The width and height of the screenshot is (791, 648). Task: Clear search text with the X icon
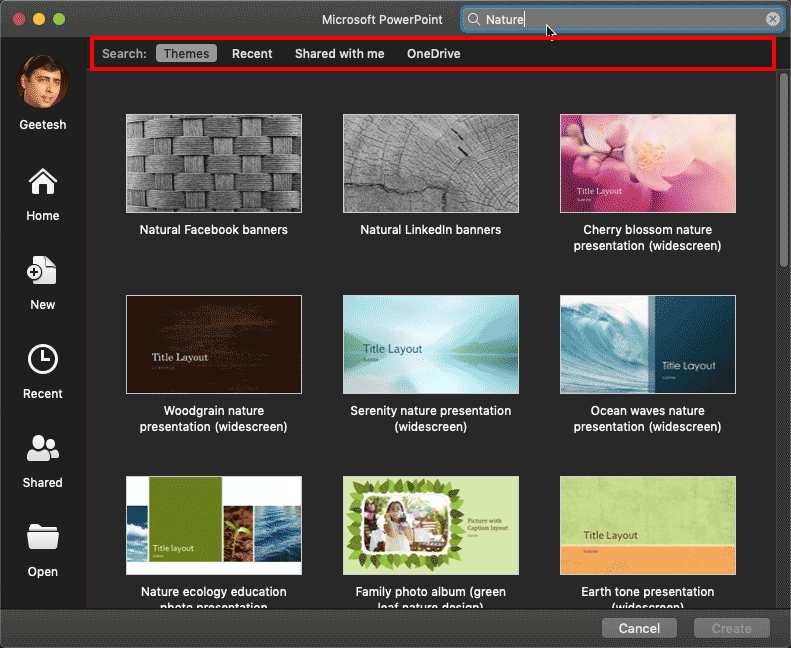[x=773, y=19]
